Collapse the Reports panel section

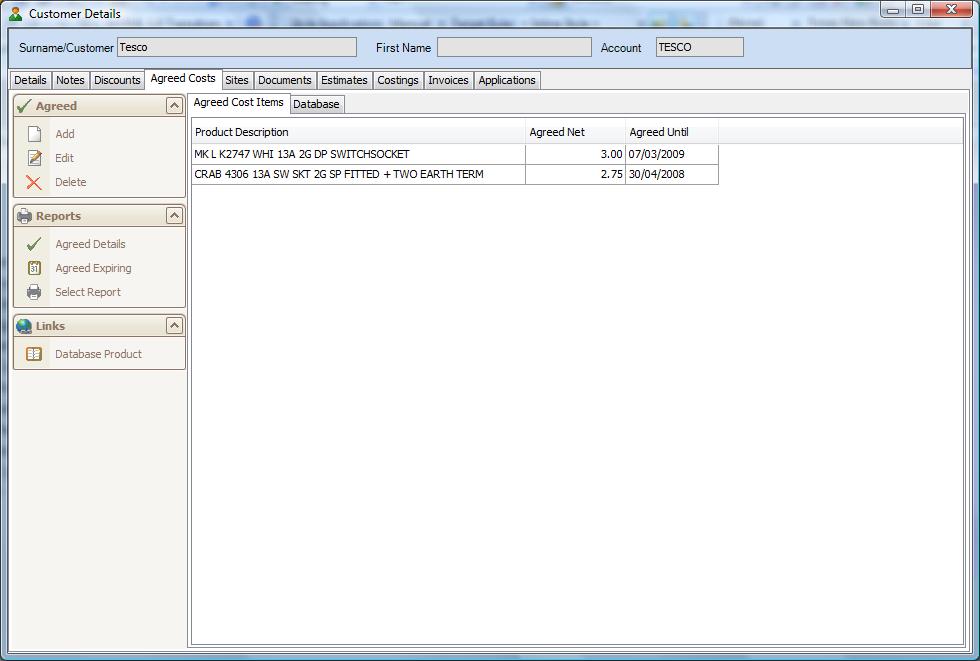click(x=174, y=216)
